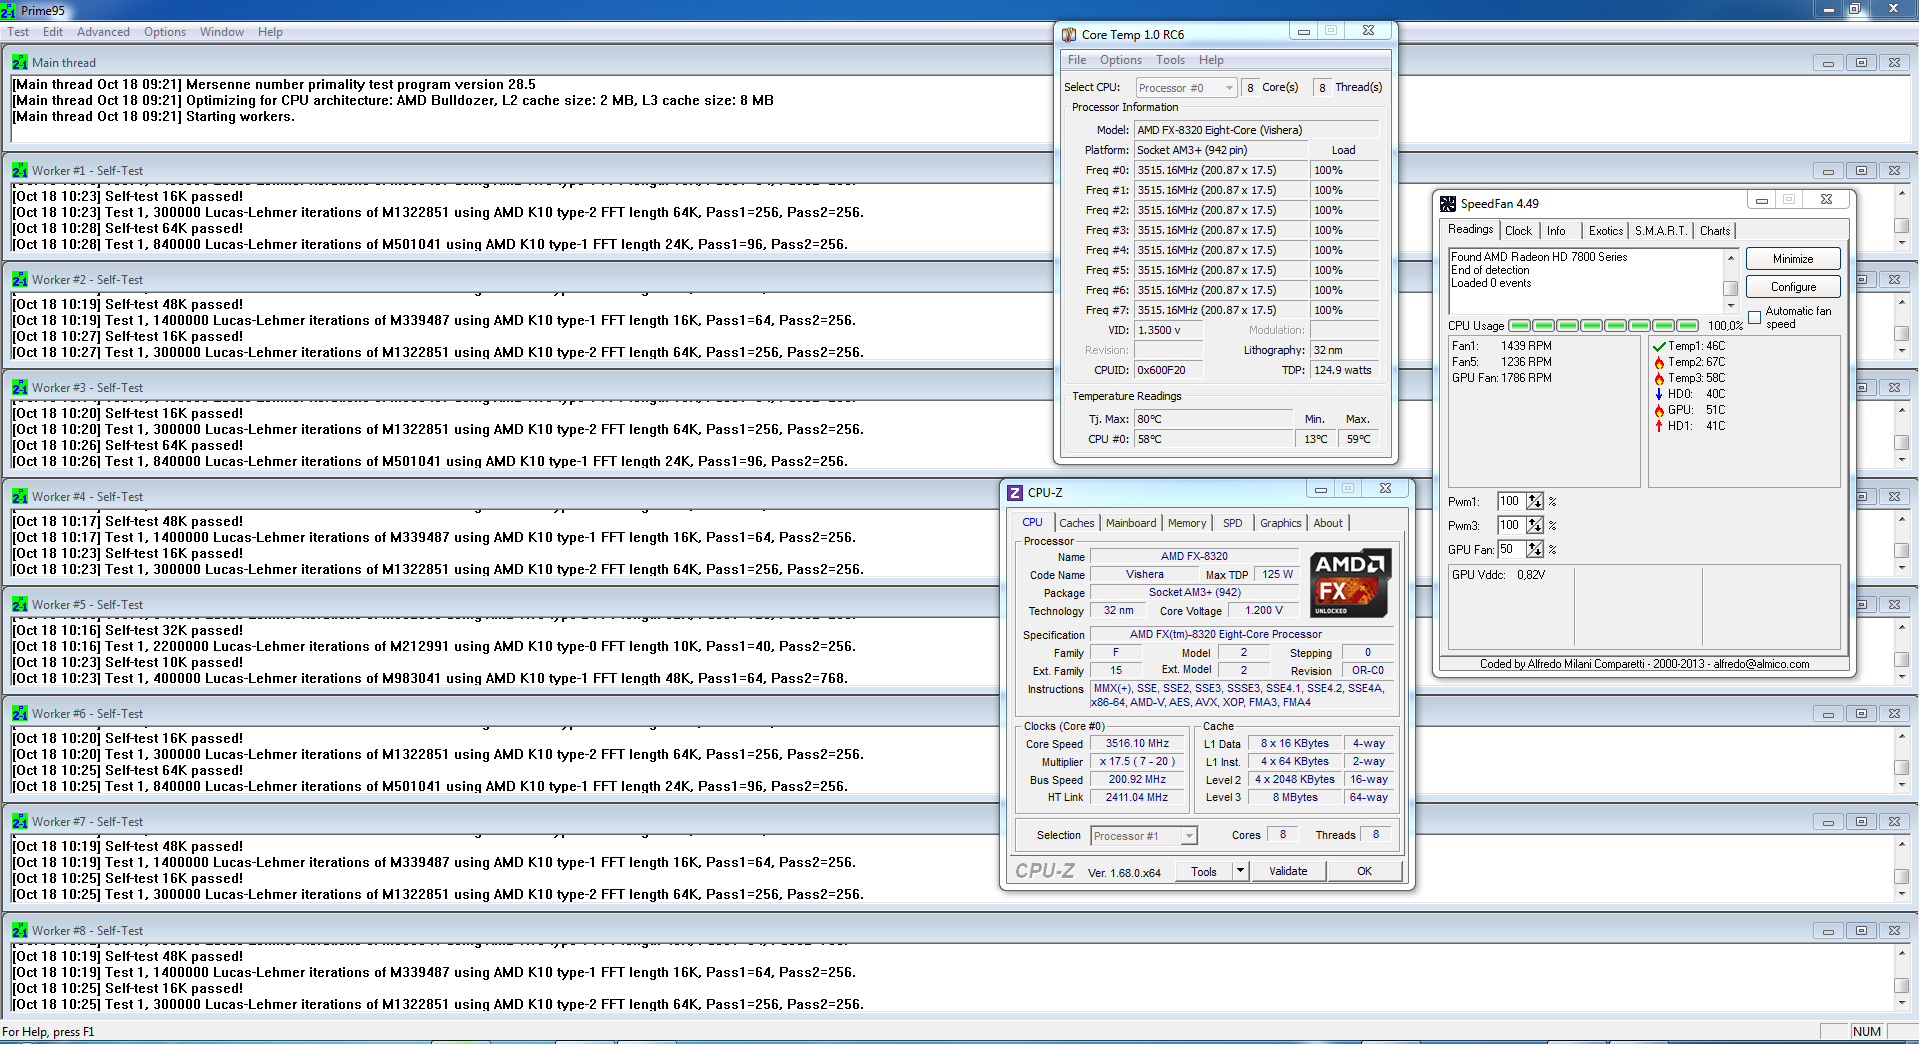Switch to the SPD tab in CPU-Z

tap(1233, 523)
